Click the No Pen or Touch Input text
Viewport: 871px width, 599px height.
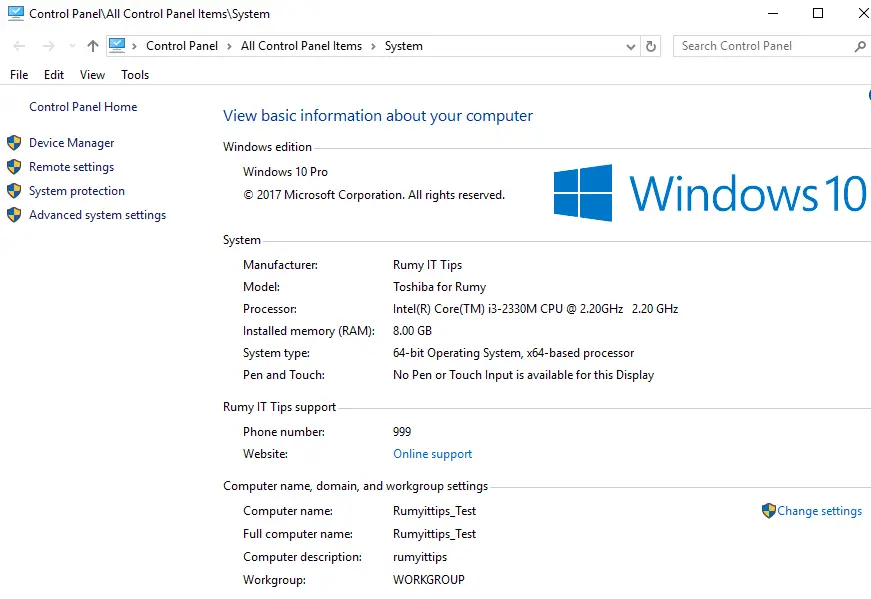(523, 375)
